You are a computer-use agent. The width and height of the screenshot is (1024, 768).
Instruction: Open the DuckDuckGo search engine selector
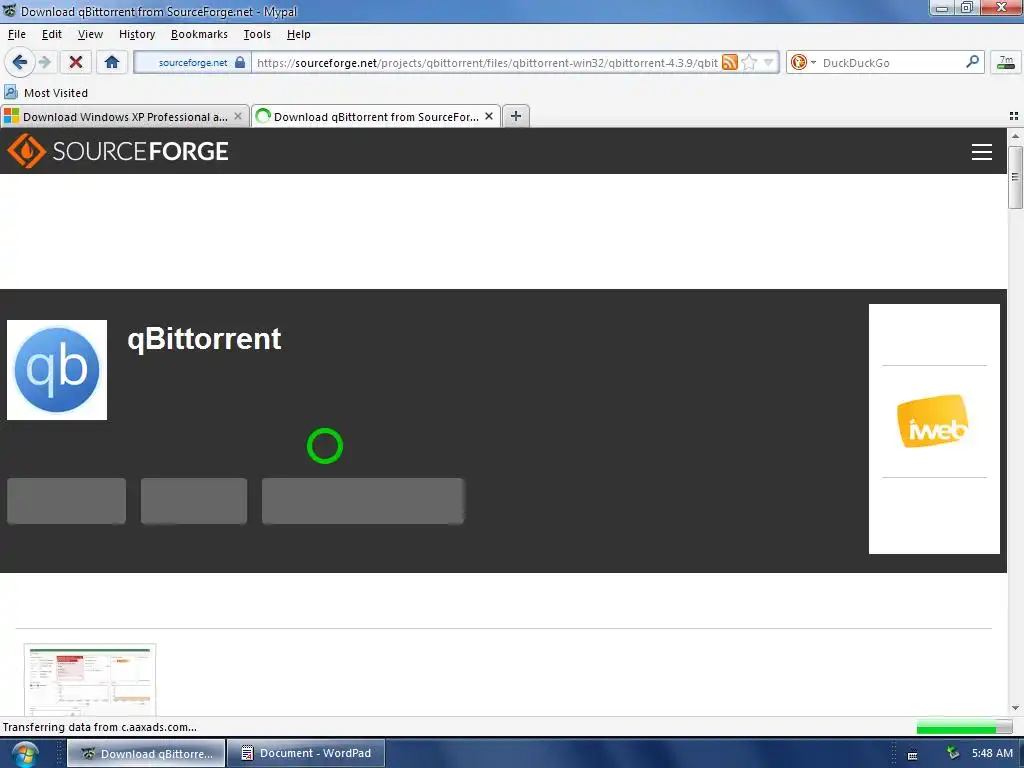click(x=803, y=63)
